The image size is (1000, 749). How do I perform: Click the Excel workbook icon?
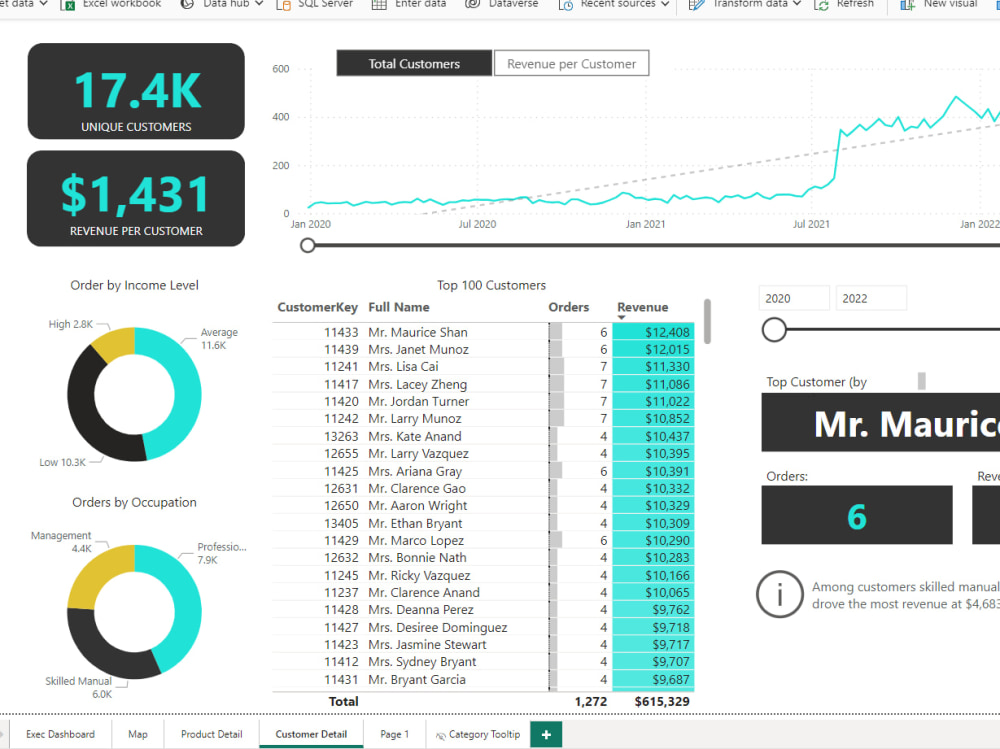[67, 4]
